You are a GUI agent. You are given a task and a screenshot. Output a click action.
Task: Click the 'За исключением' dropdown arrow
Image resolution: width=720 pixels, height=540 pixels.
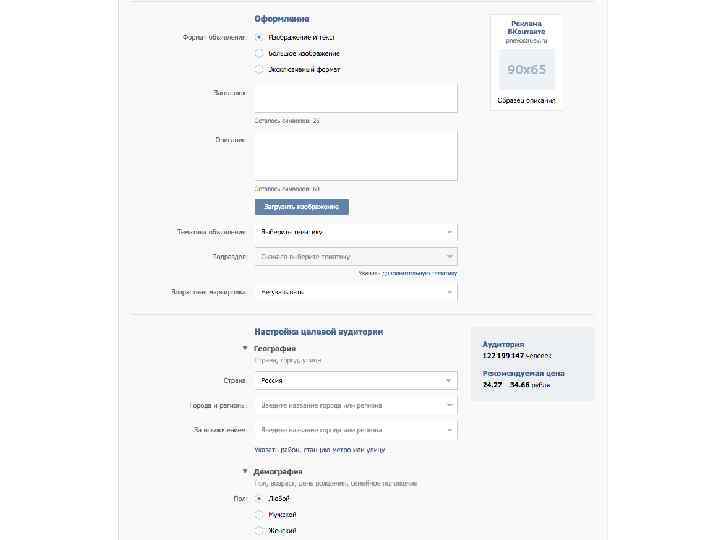(449, 430)
